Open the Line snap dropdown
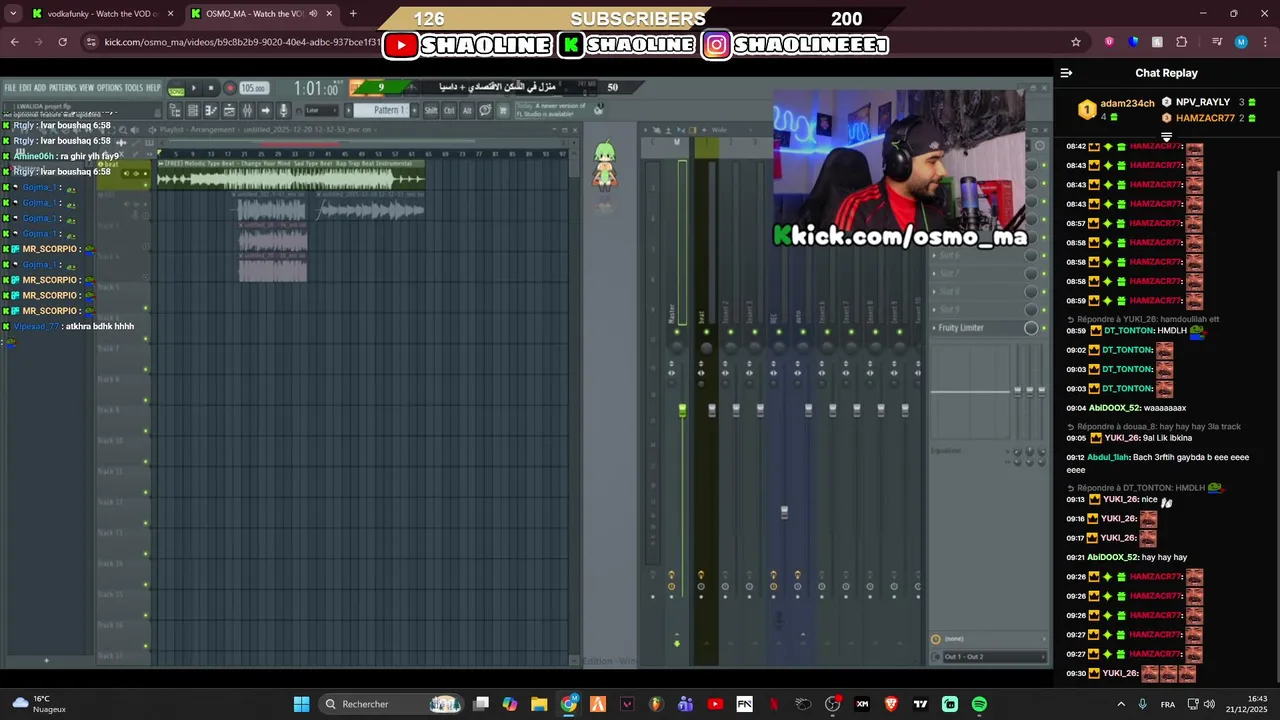The width and height of the screenshot is (1280, 720). [x=323, y=110]
